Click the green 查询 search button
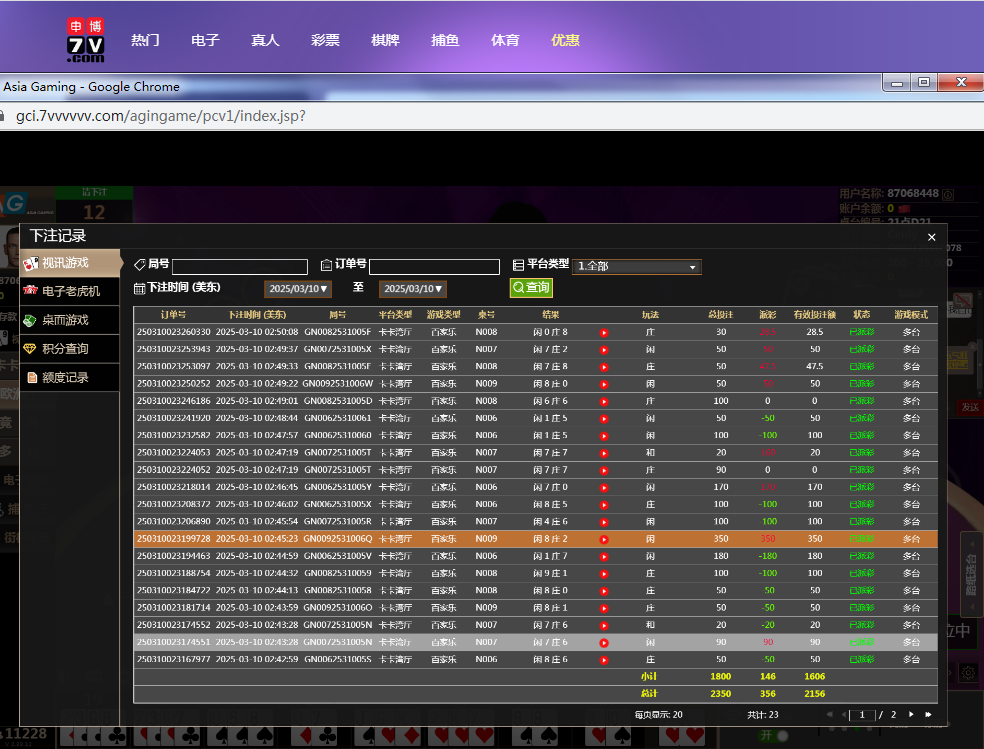 531,288
